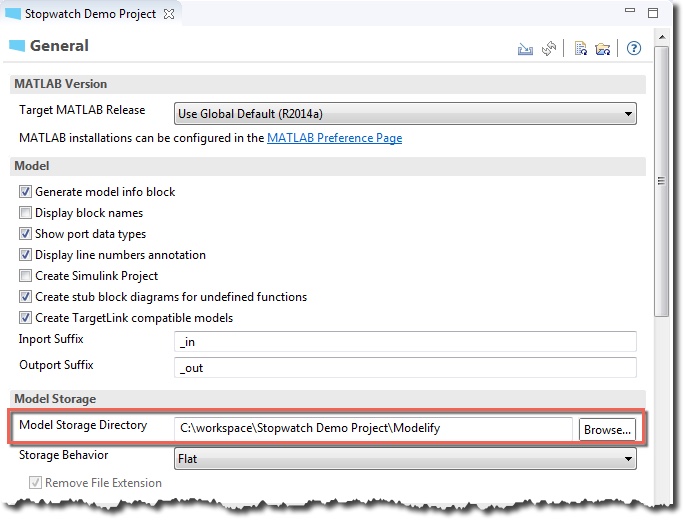Viewport: 683px width, 520px height.
Task: Click the import arrow-into-tray toolbar icon
Action: click(525, 49)
